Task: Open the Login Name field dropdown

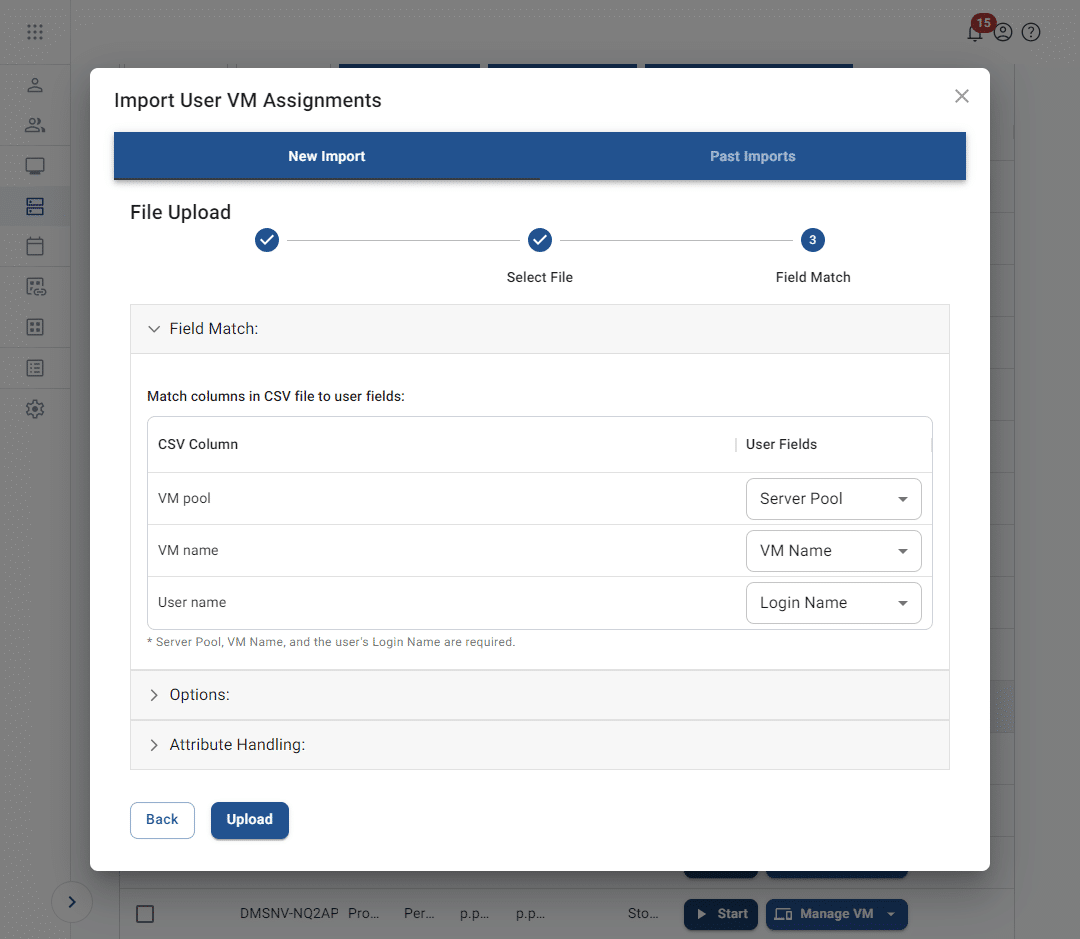Action: click(833, 603)
